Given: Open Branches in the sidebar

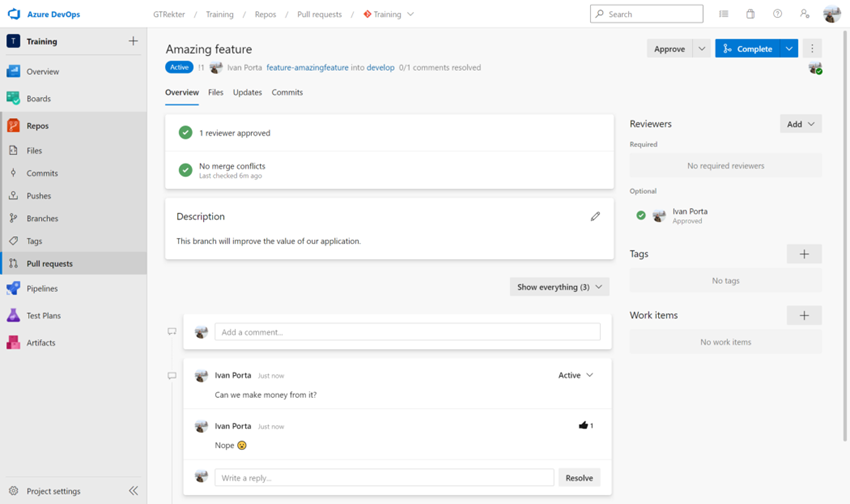Looking at the screenshot, I should pyautogui.click(x=42, y=218).
